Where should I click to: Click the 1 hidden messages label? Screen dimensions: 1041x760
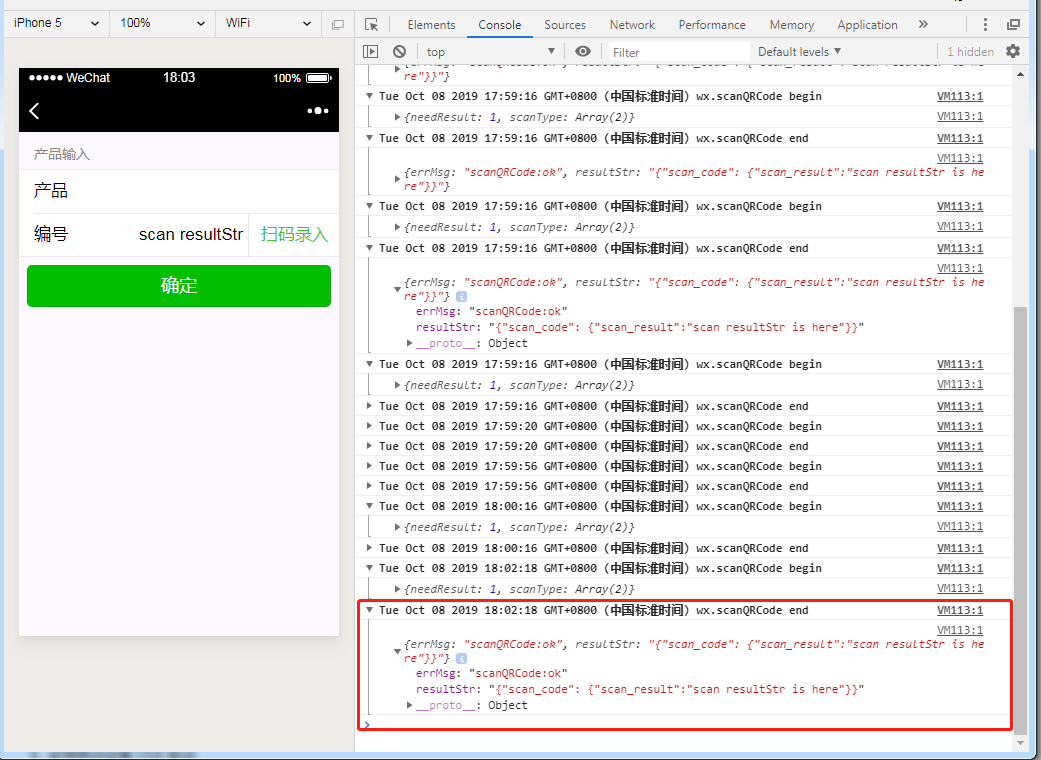coord(970,52)
